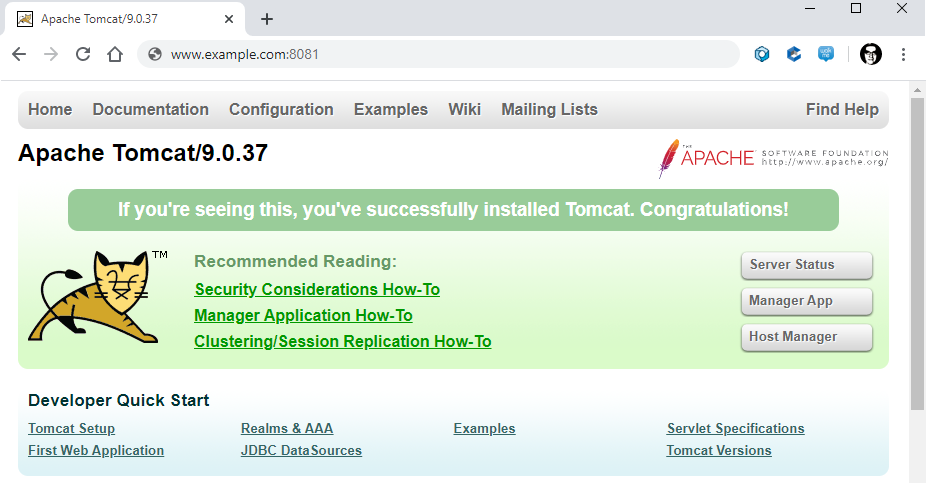Open the Configuration nav item
The image size is (931, 483).
pos(281,109)
